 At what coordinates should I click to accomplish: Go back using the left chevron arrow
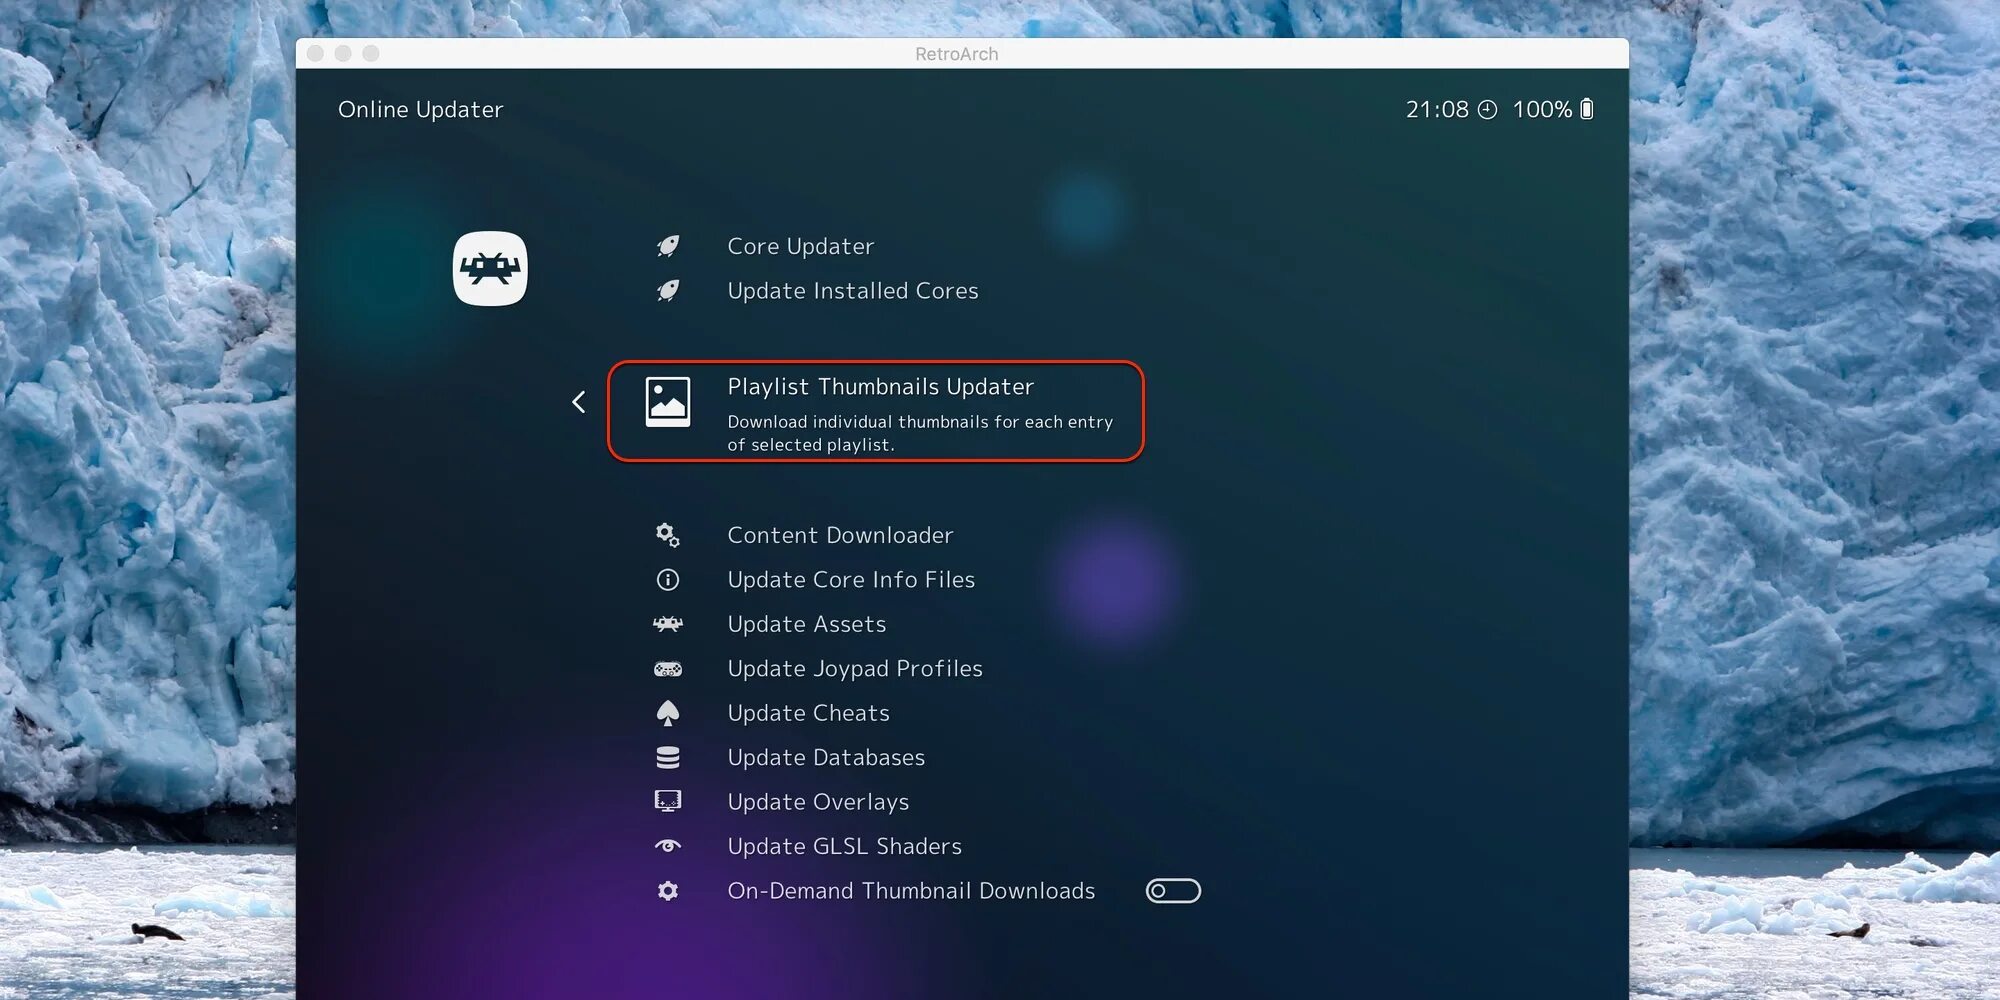578,402
